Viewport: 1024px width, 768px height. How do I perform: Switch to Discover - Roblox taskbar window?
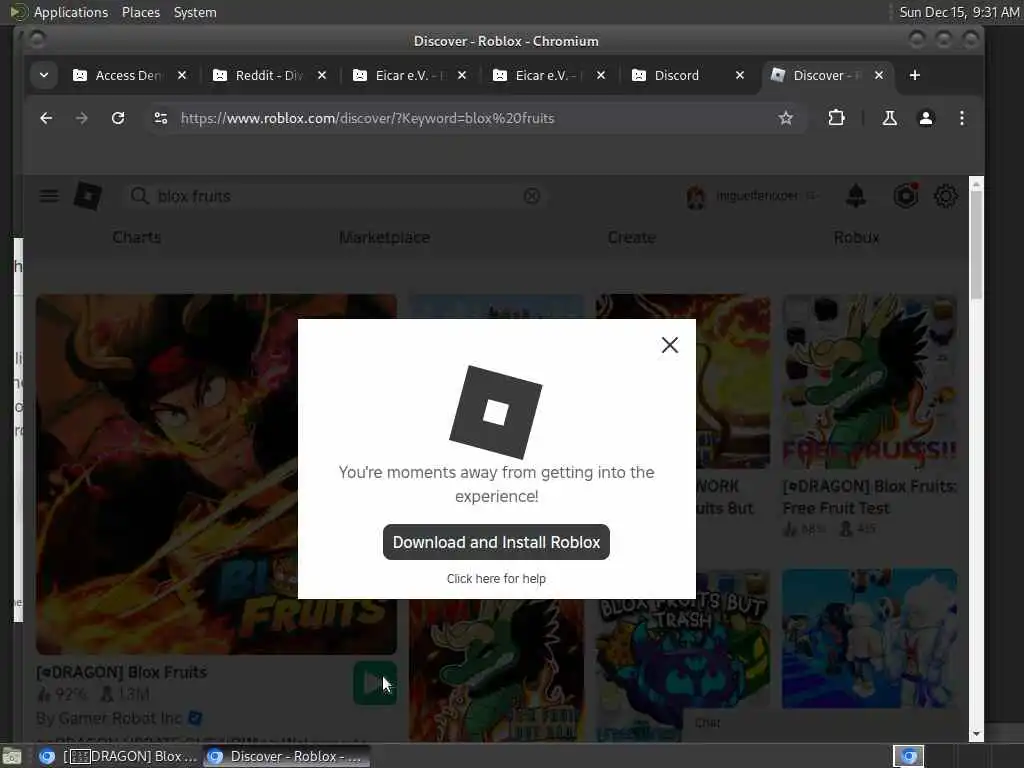[286, 756]
